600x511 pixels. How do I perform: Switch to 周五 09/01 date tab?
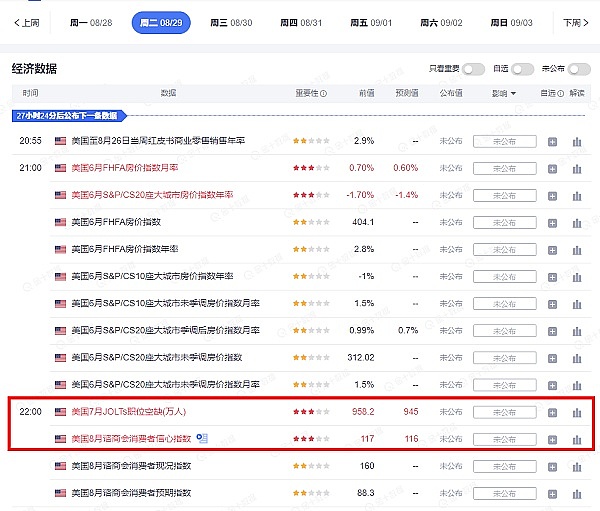coord(370,23)
